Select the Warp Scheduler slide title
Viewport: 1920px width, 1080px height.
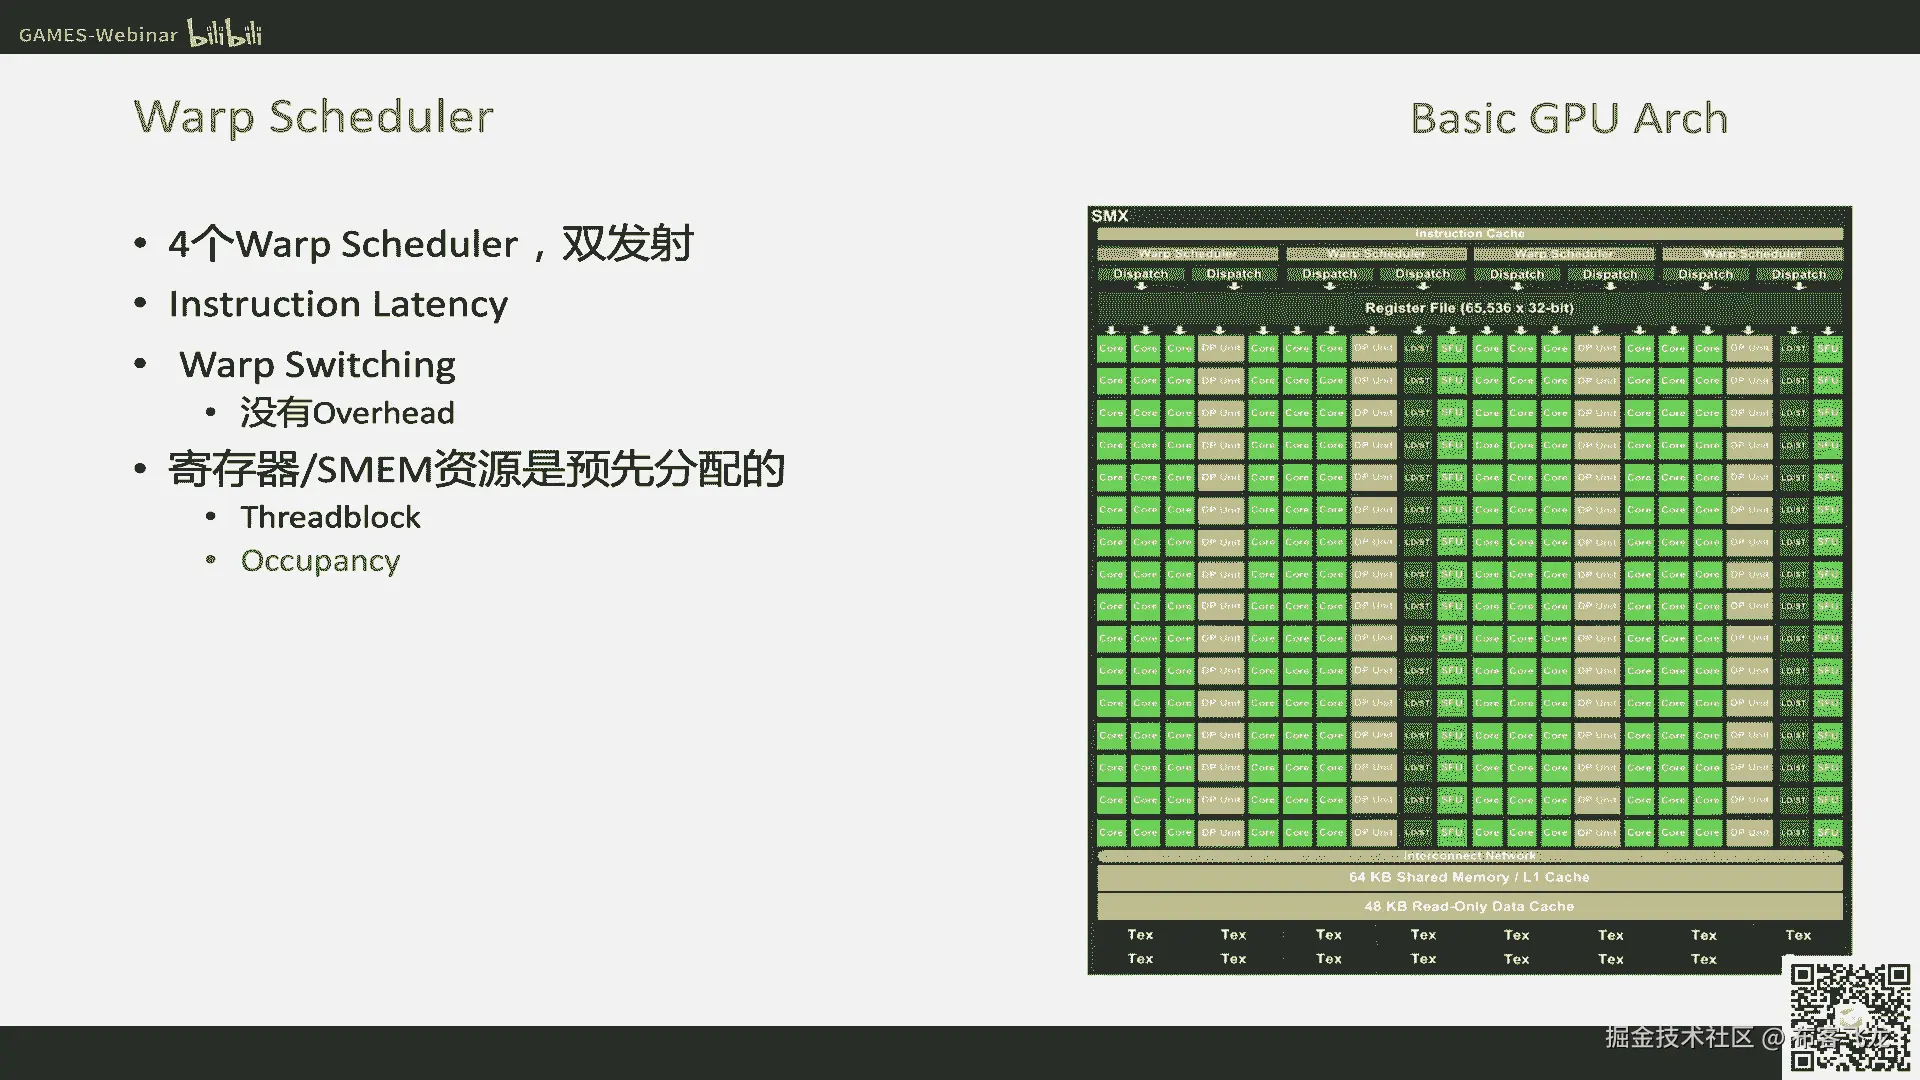click(x=314, y=117)
